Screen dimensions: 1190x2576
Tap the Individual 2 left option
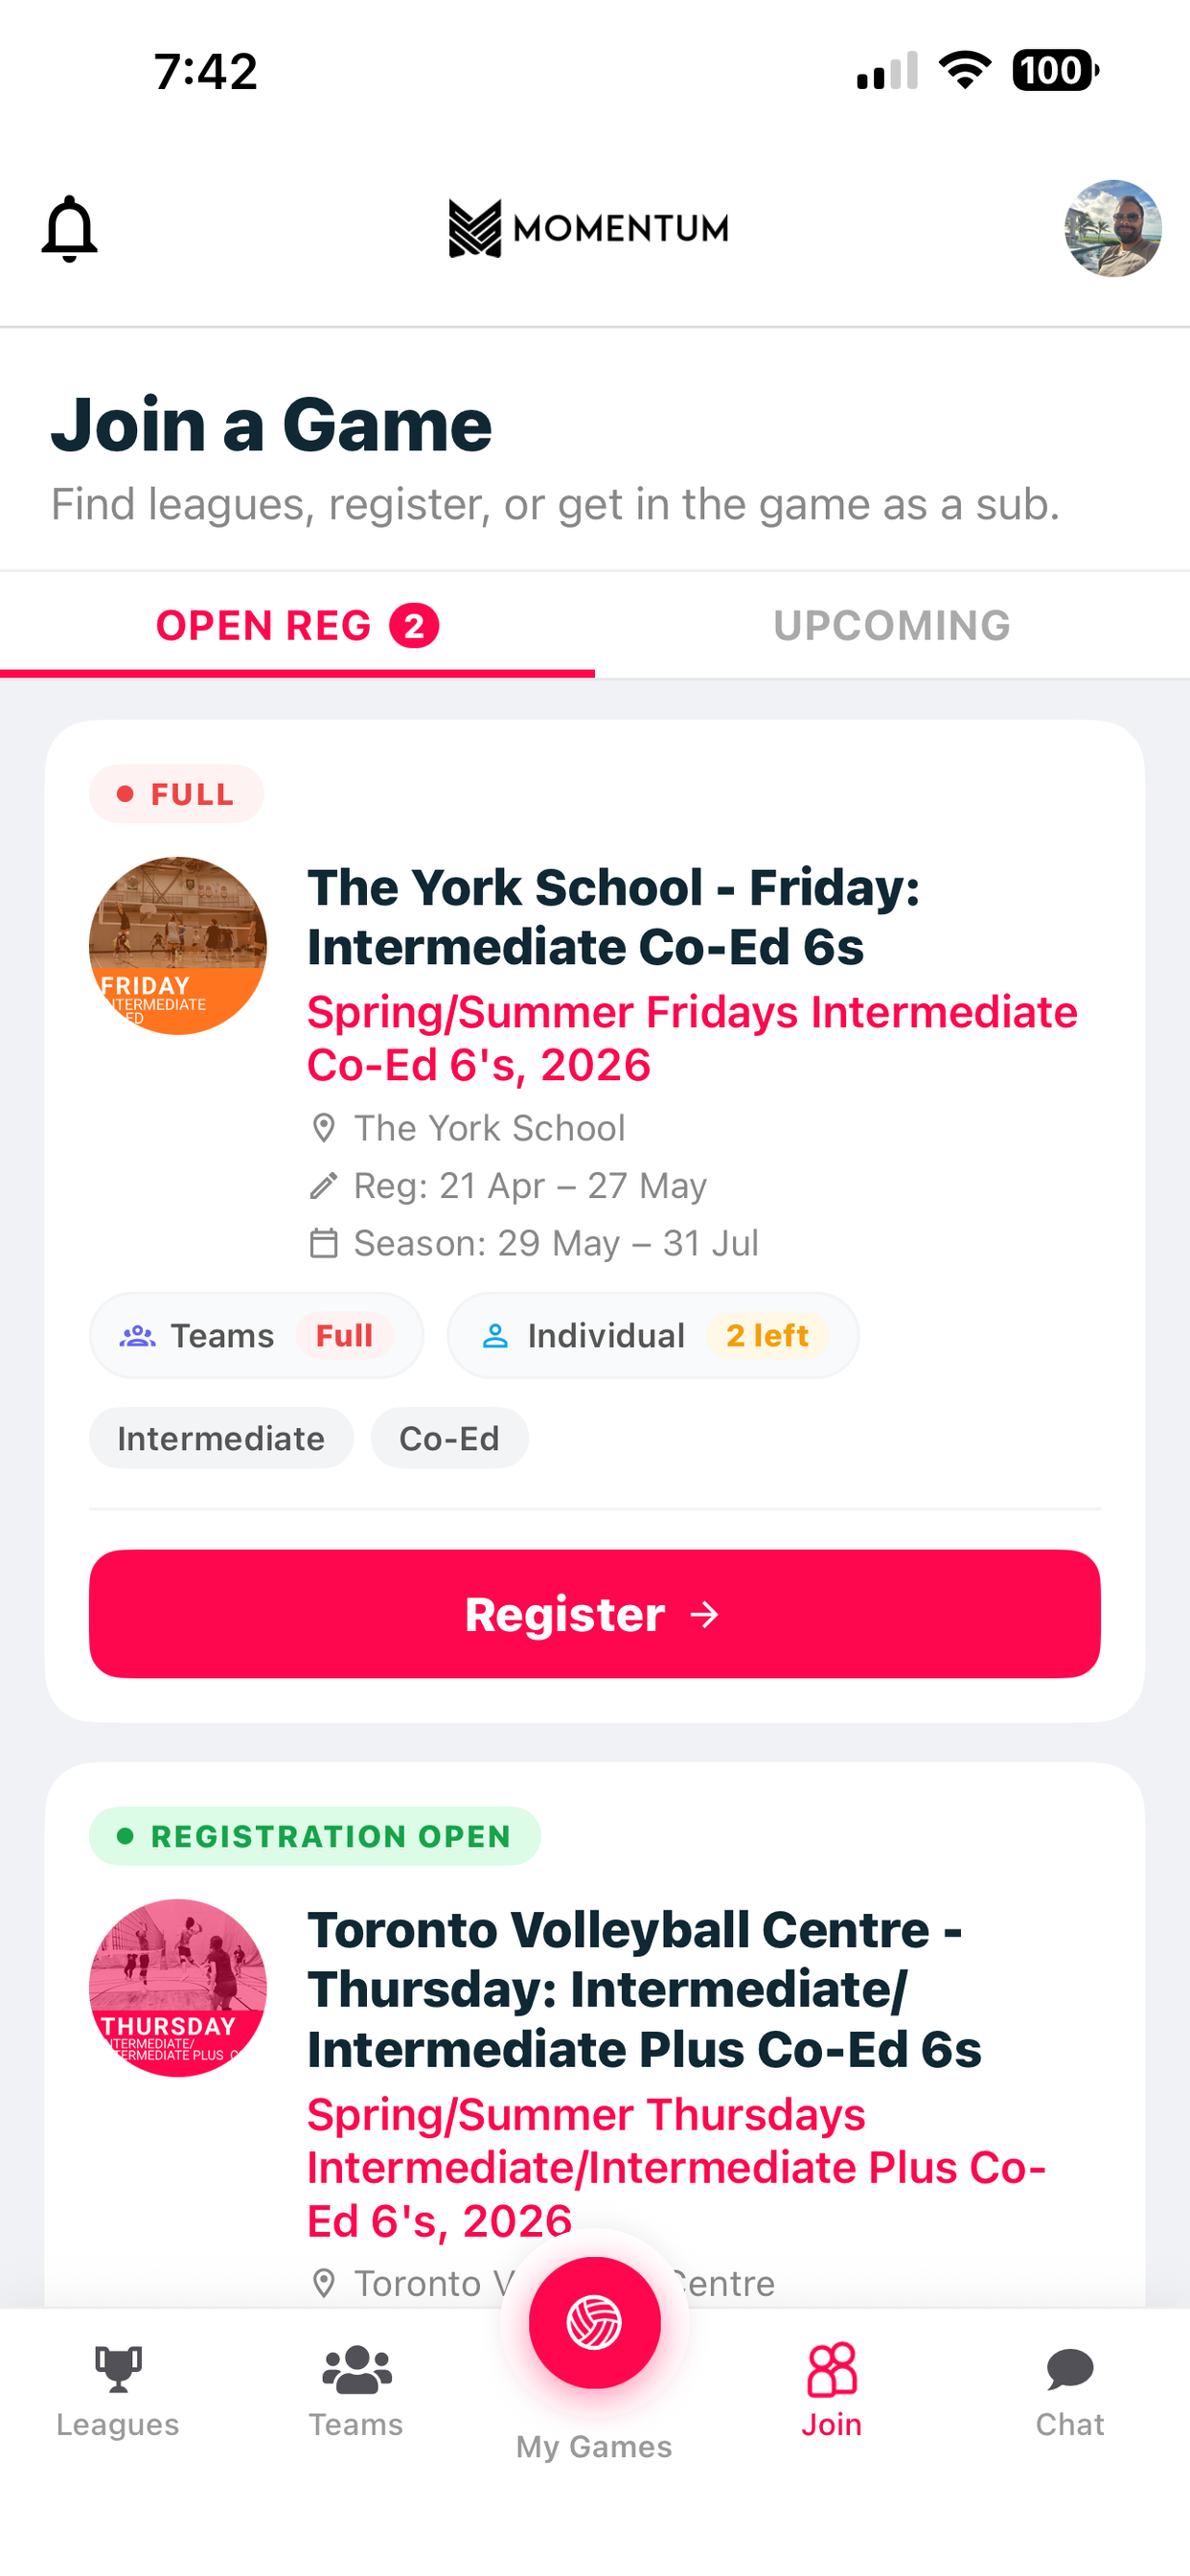(x=653, y=1336)
